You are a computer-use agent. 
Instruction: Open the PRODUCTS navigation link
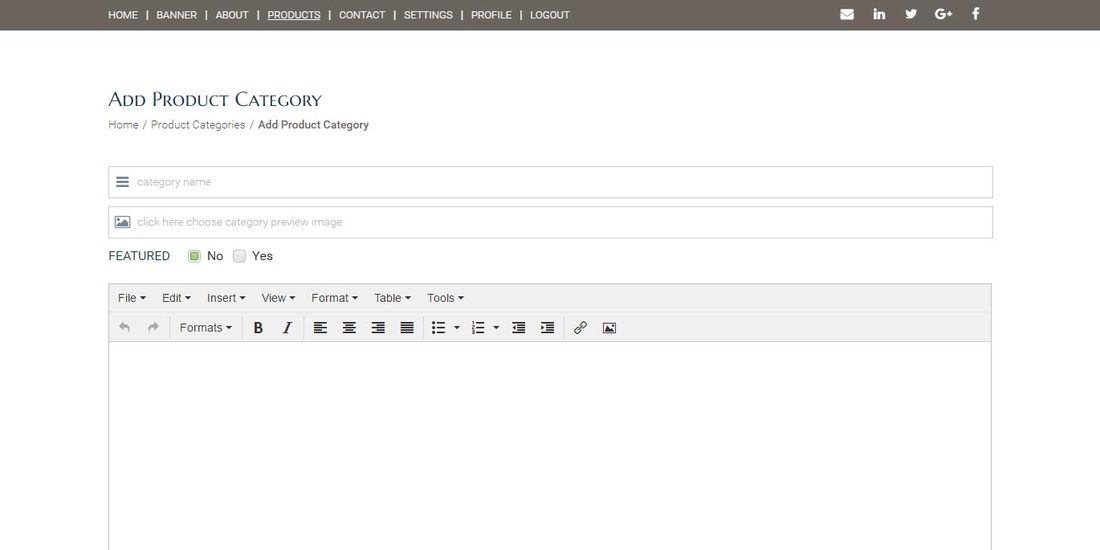click(x=294, y=15)
